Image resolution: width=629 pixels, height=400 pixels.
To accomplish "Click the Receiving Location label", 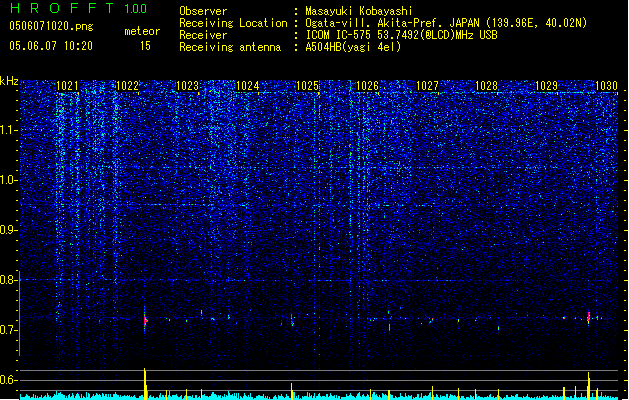I will 233,23.
